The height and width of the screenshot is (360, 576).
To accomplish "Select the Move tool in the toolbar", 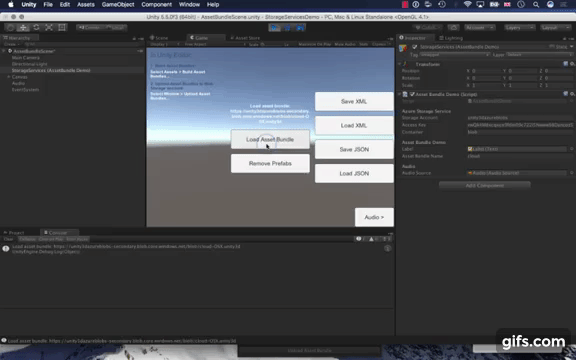I will [23, 28].
